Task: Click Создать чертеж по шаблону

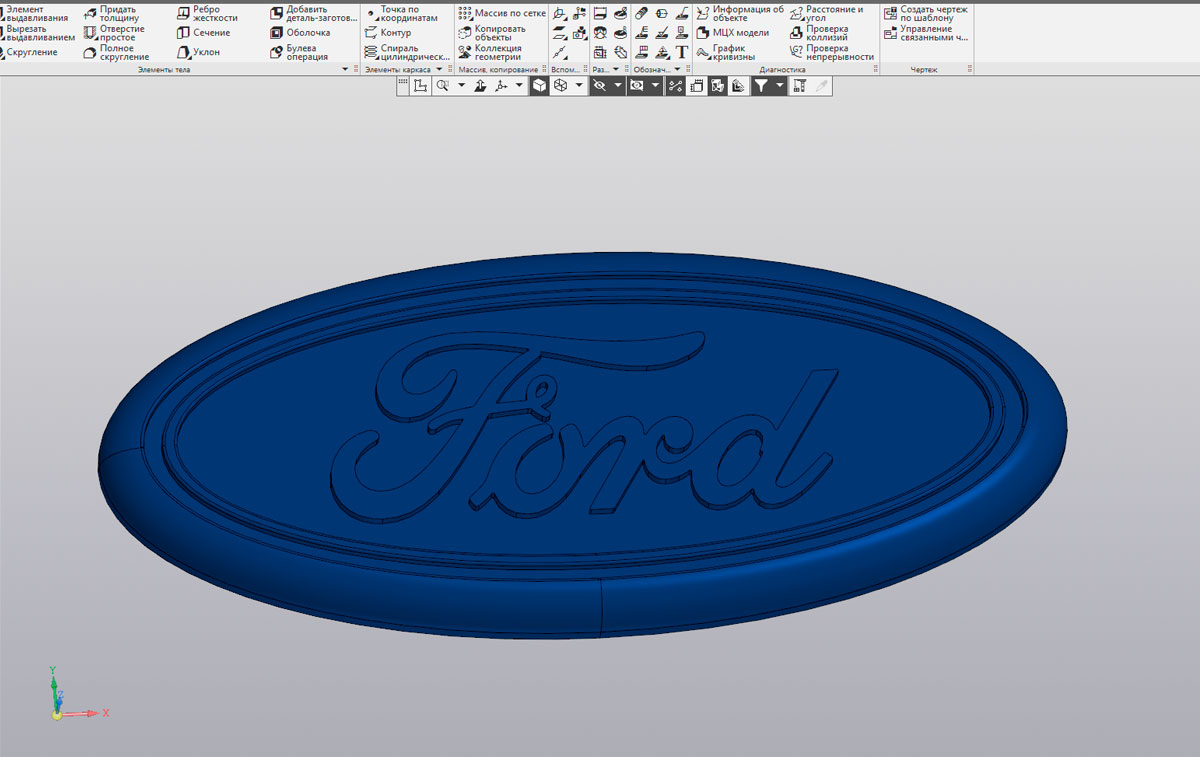Action: pyautogui.click(x=926, y=13)
